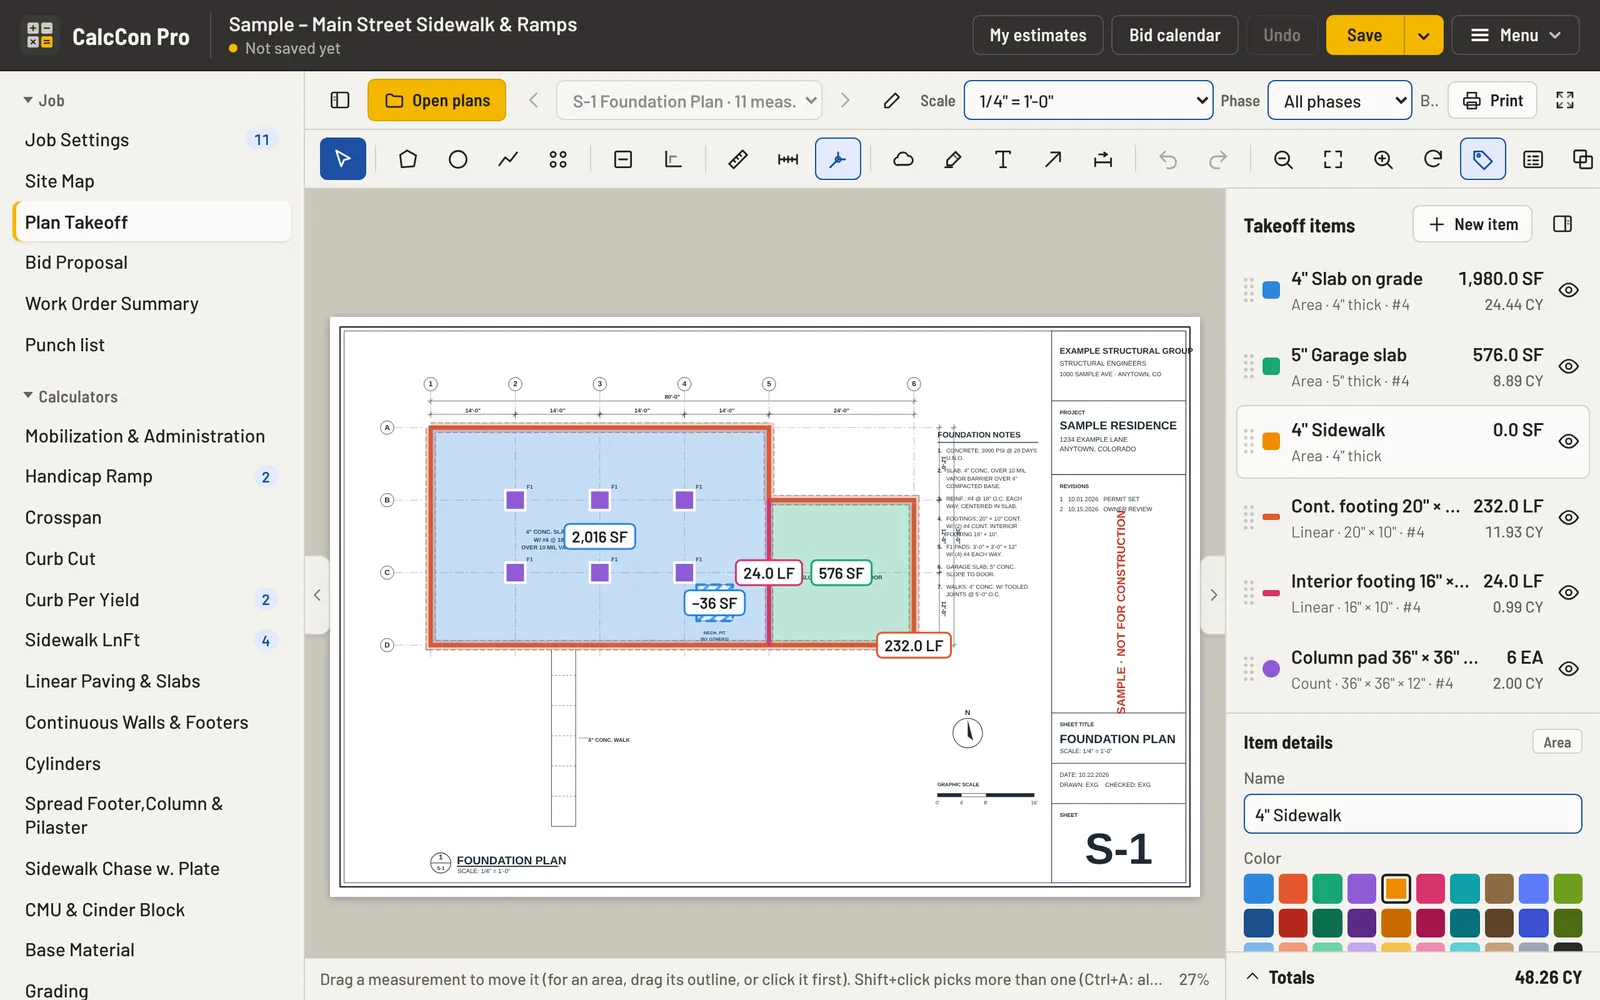Screen dimensions: 1600x1000
Task: Collapse the Job section
Action: coord(44,100)
